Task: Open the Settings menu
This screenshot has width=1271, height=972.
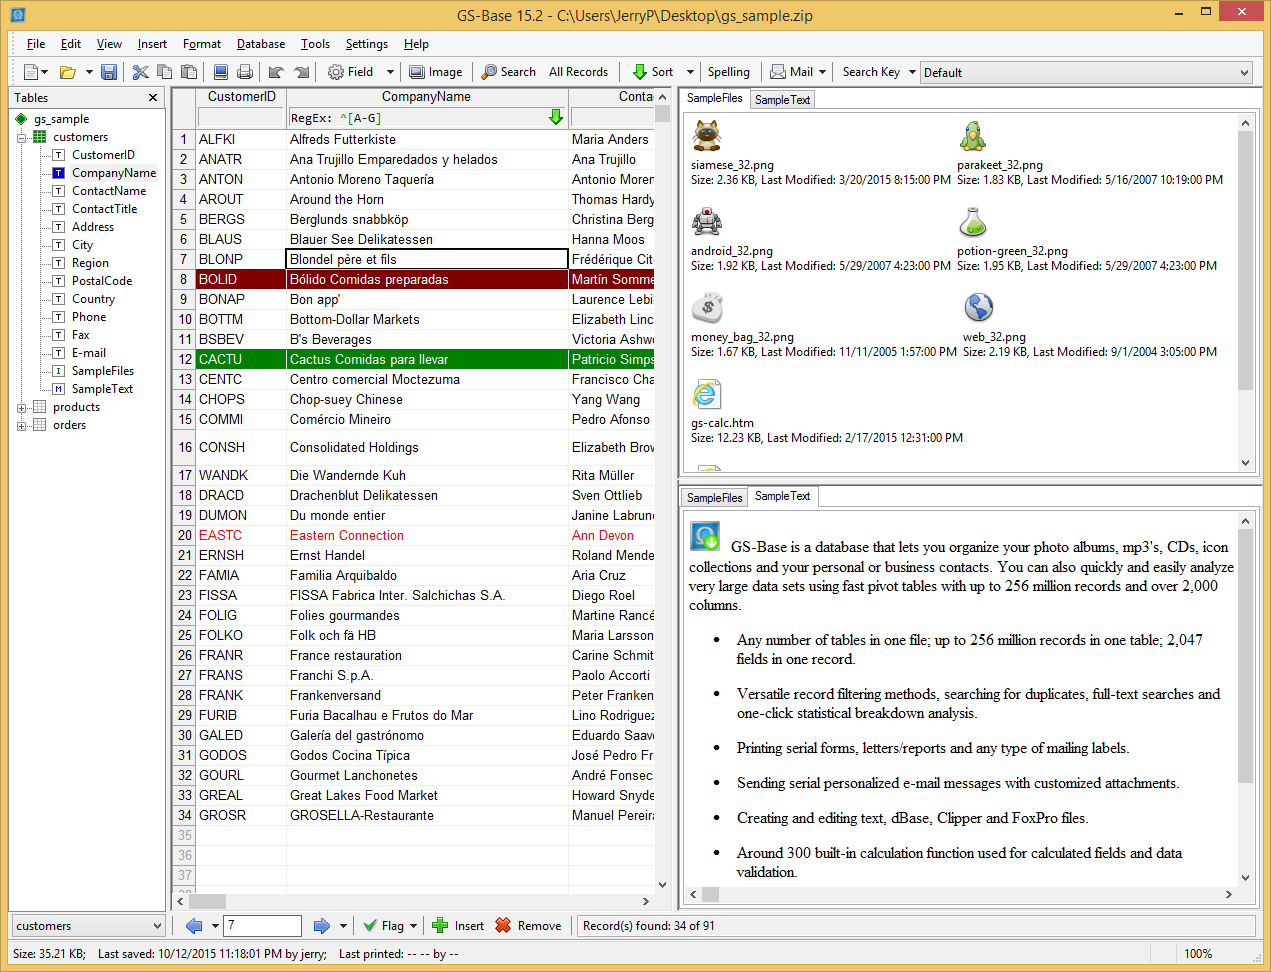Action: [x=367, y=44]
